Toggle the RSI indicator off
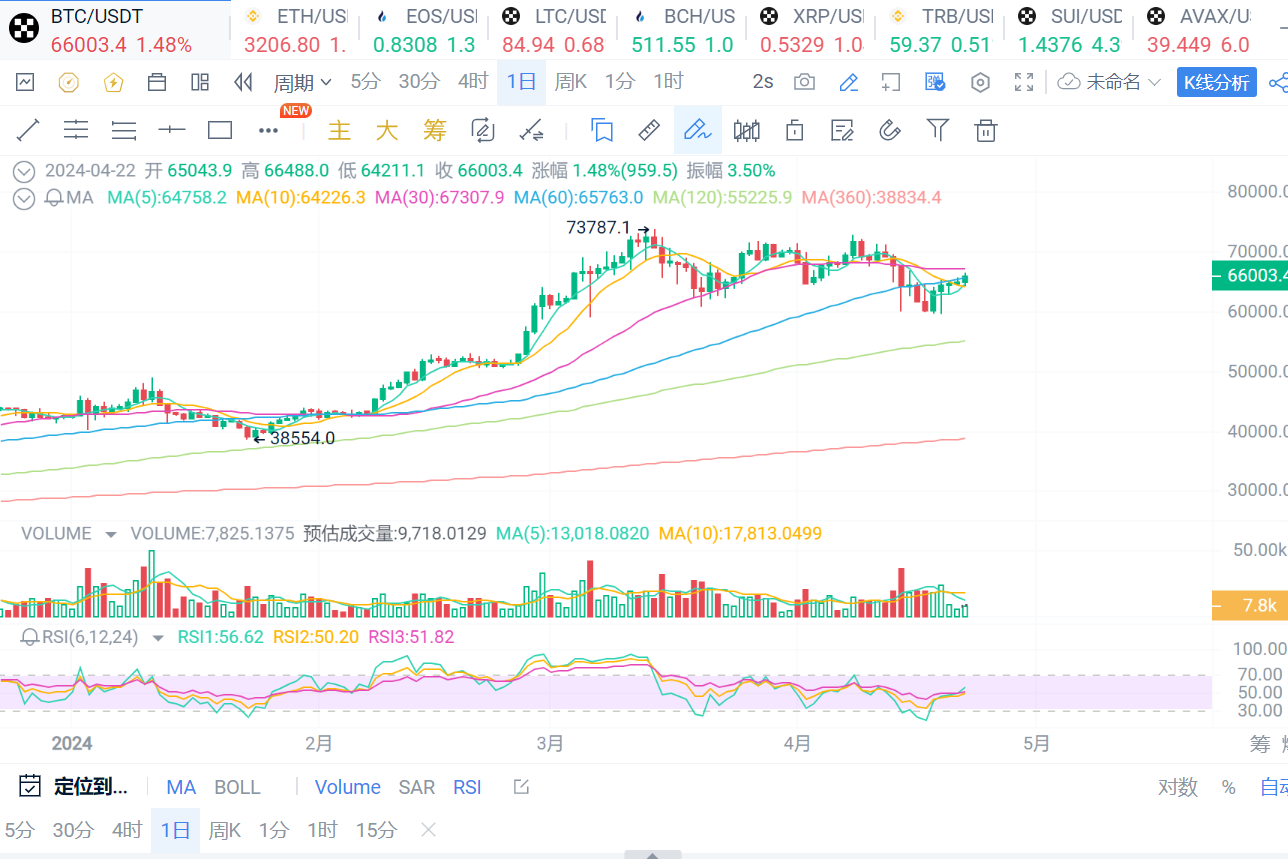1288x859 pixels. (467, 787)
